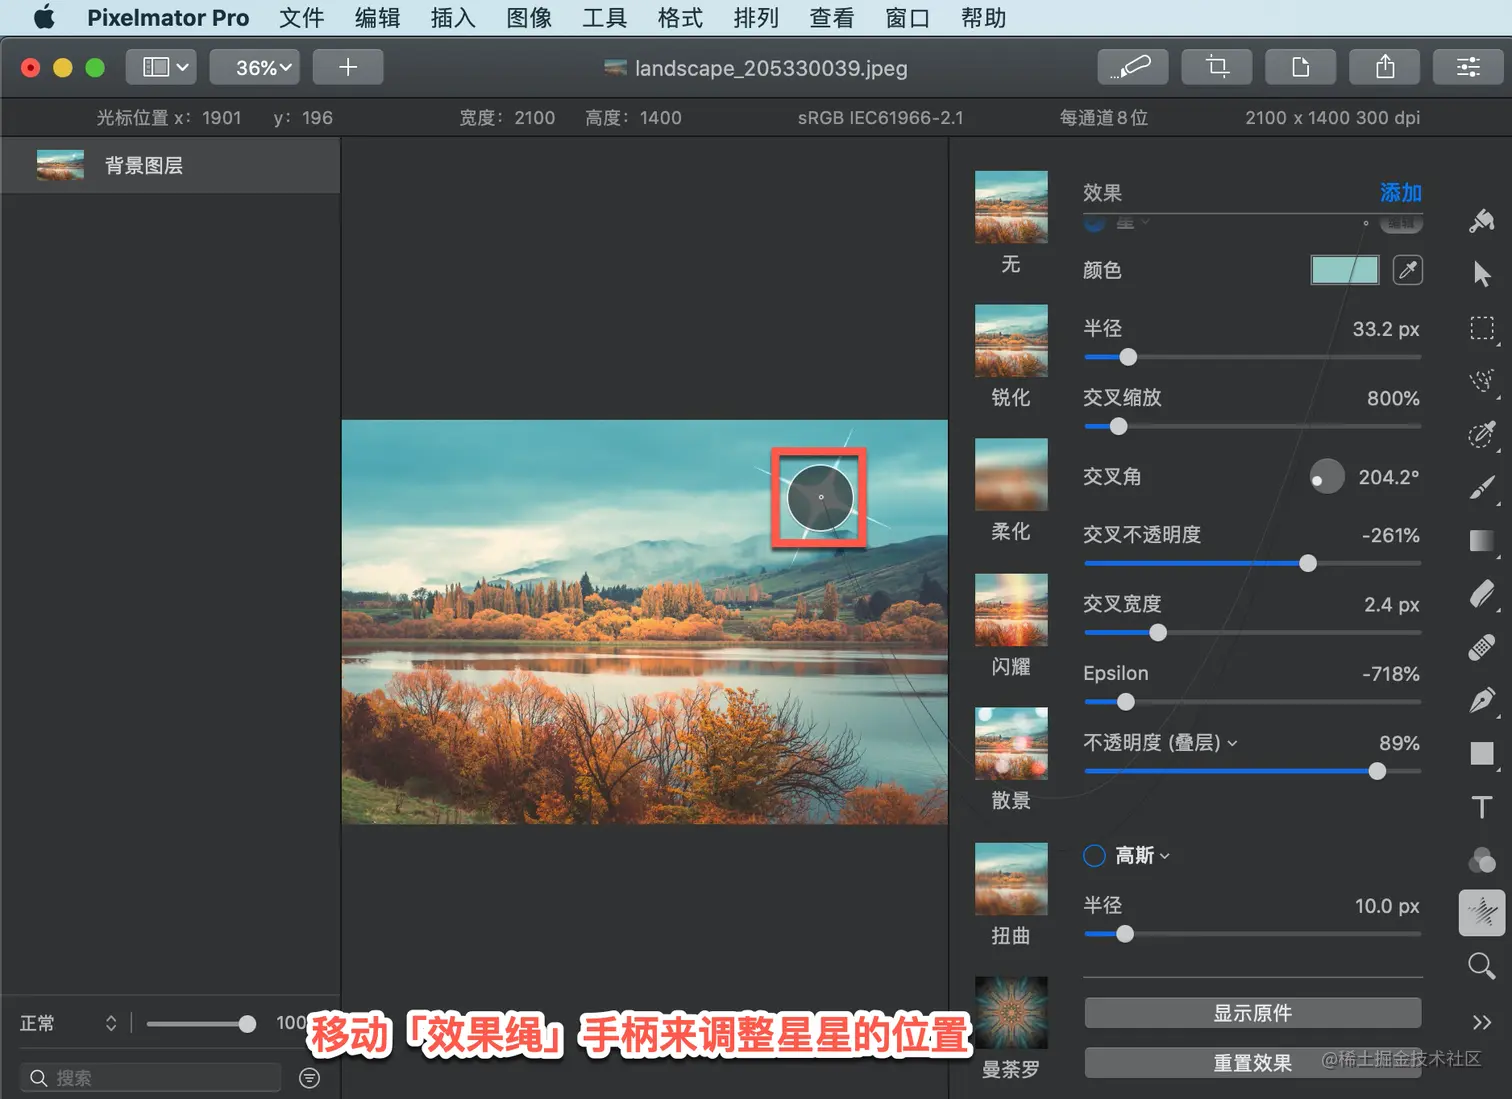This screenshot has width=1512, height=1099.
Task: Open the Pixelmator Pro app menu
Action: coord(168,18)
